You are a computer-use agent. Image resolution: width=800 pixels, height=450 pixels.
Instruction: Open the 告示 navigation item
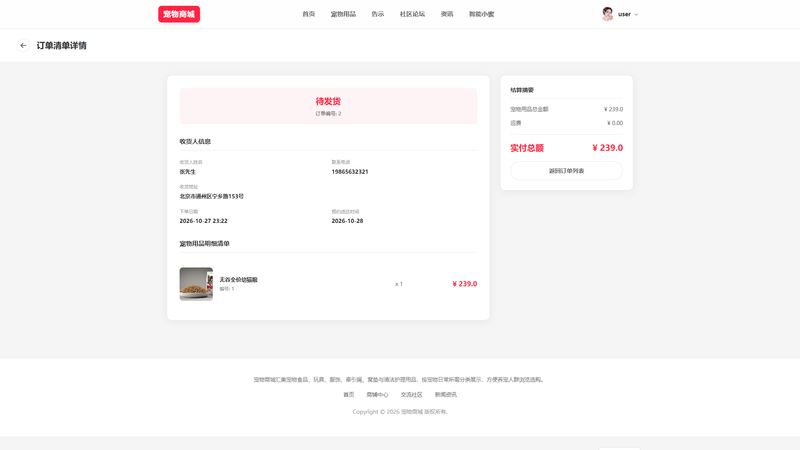click(378, 14)
